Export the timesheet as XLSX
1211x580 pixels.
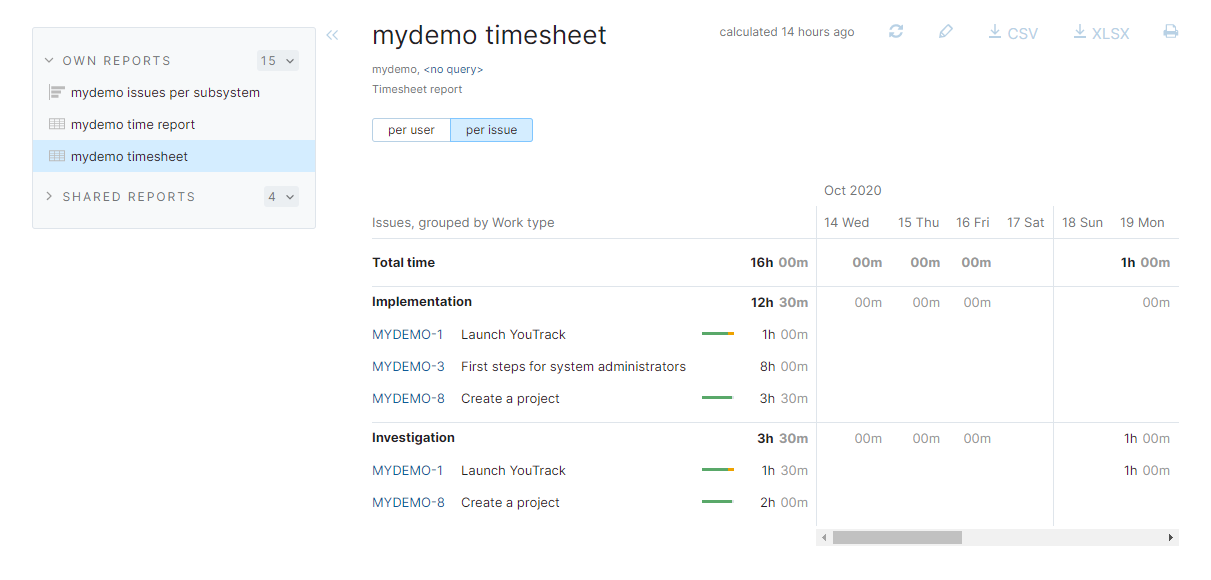1101,33
